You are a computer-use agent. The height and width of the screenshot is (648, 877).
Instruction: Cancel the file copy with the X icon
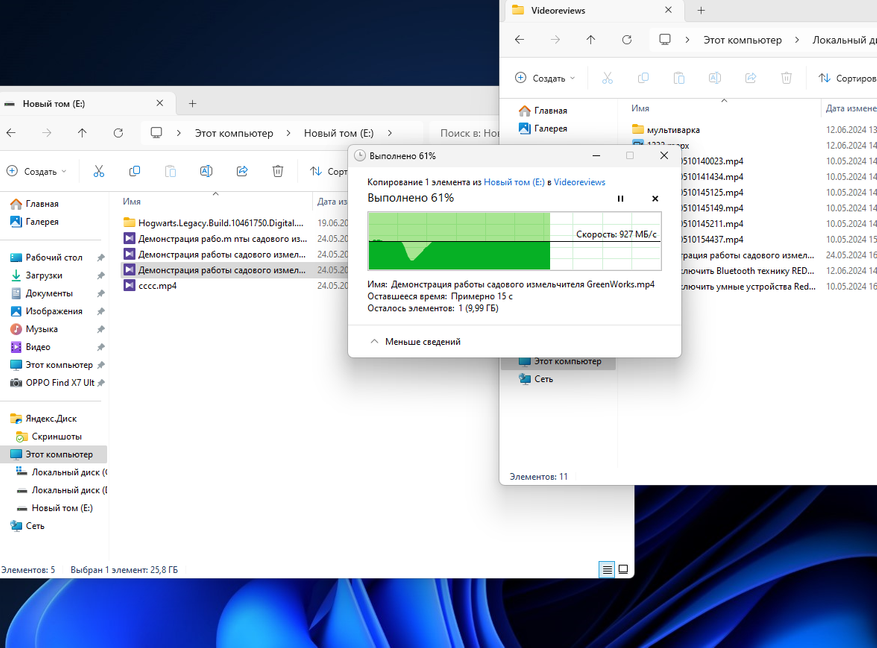pos(655,199)
